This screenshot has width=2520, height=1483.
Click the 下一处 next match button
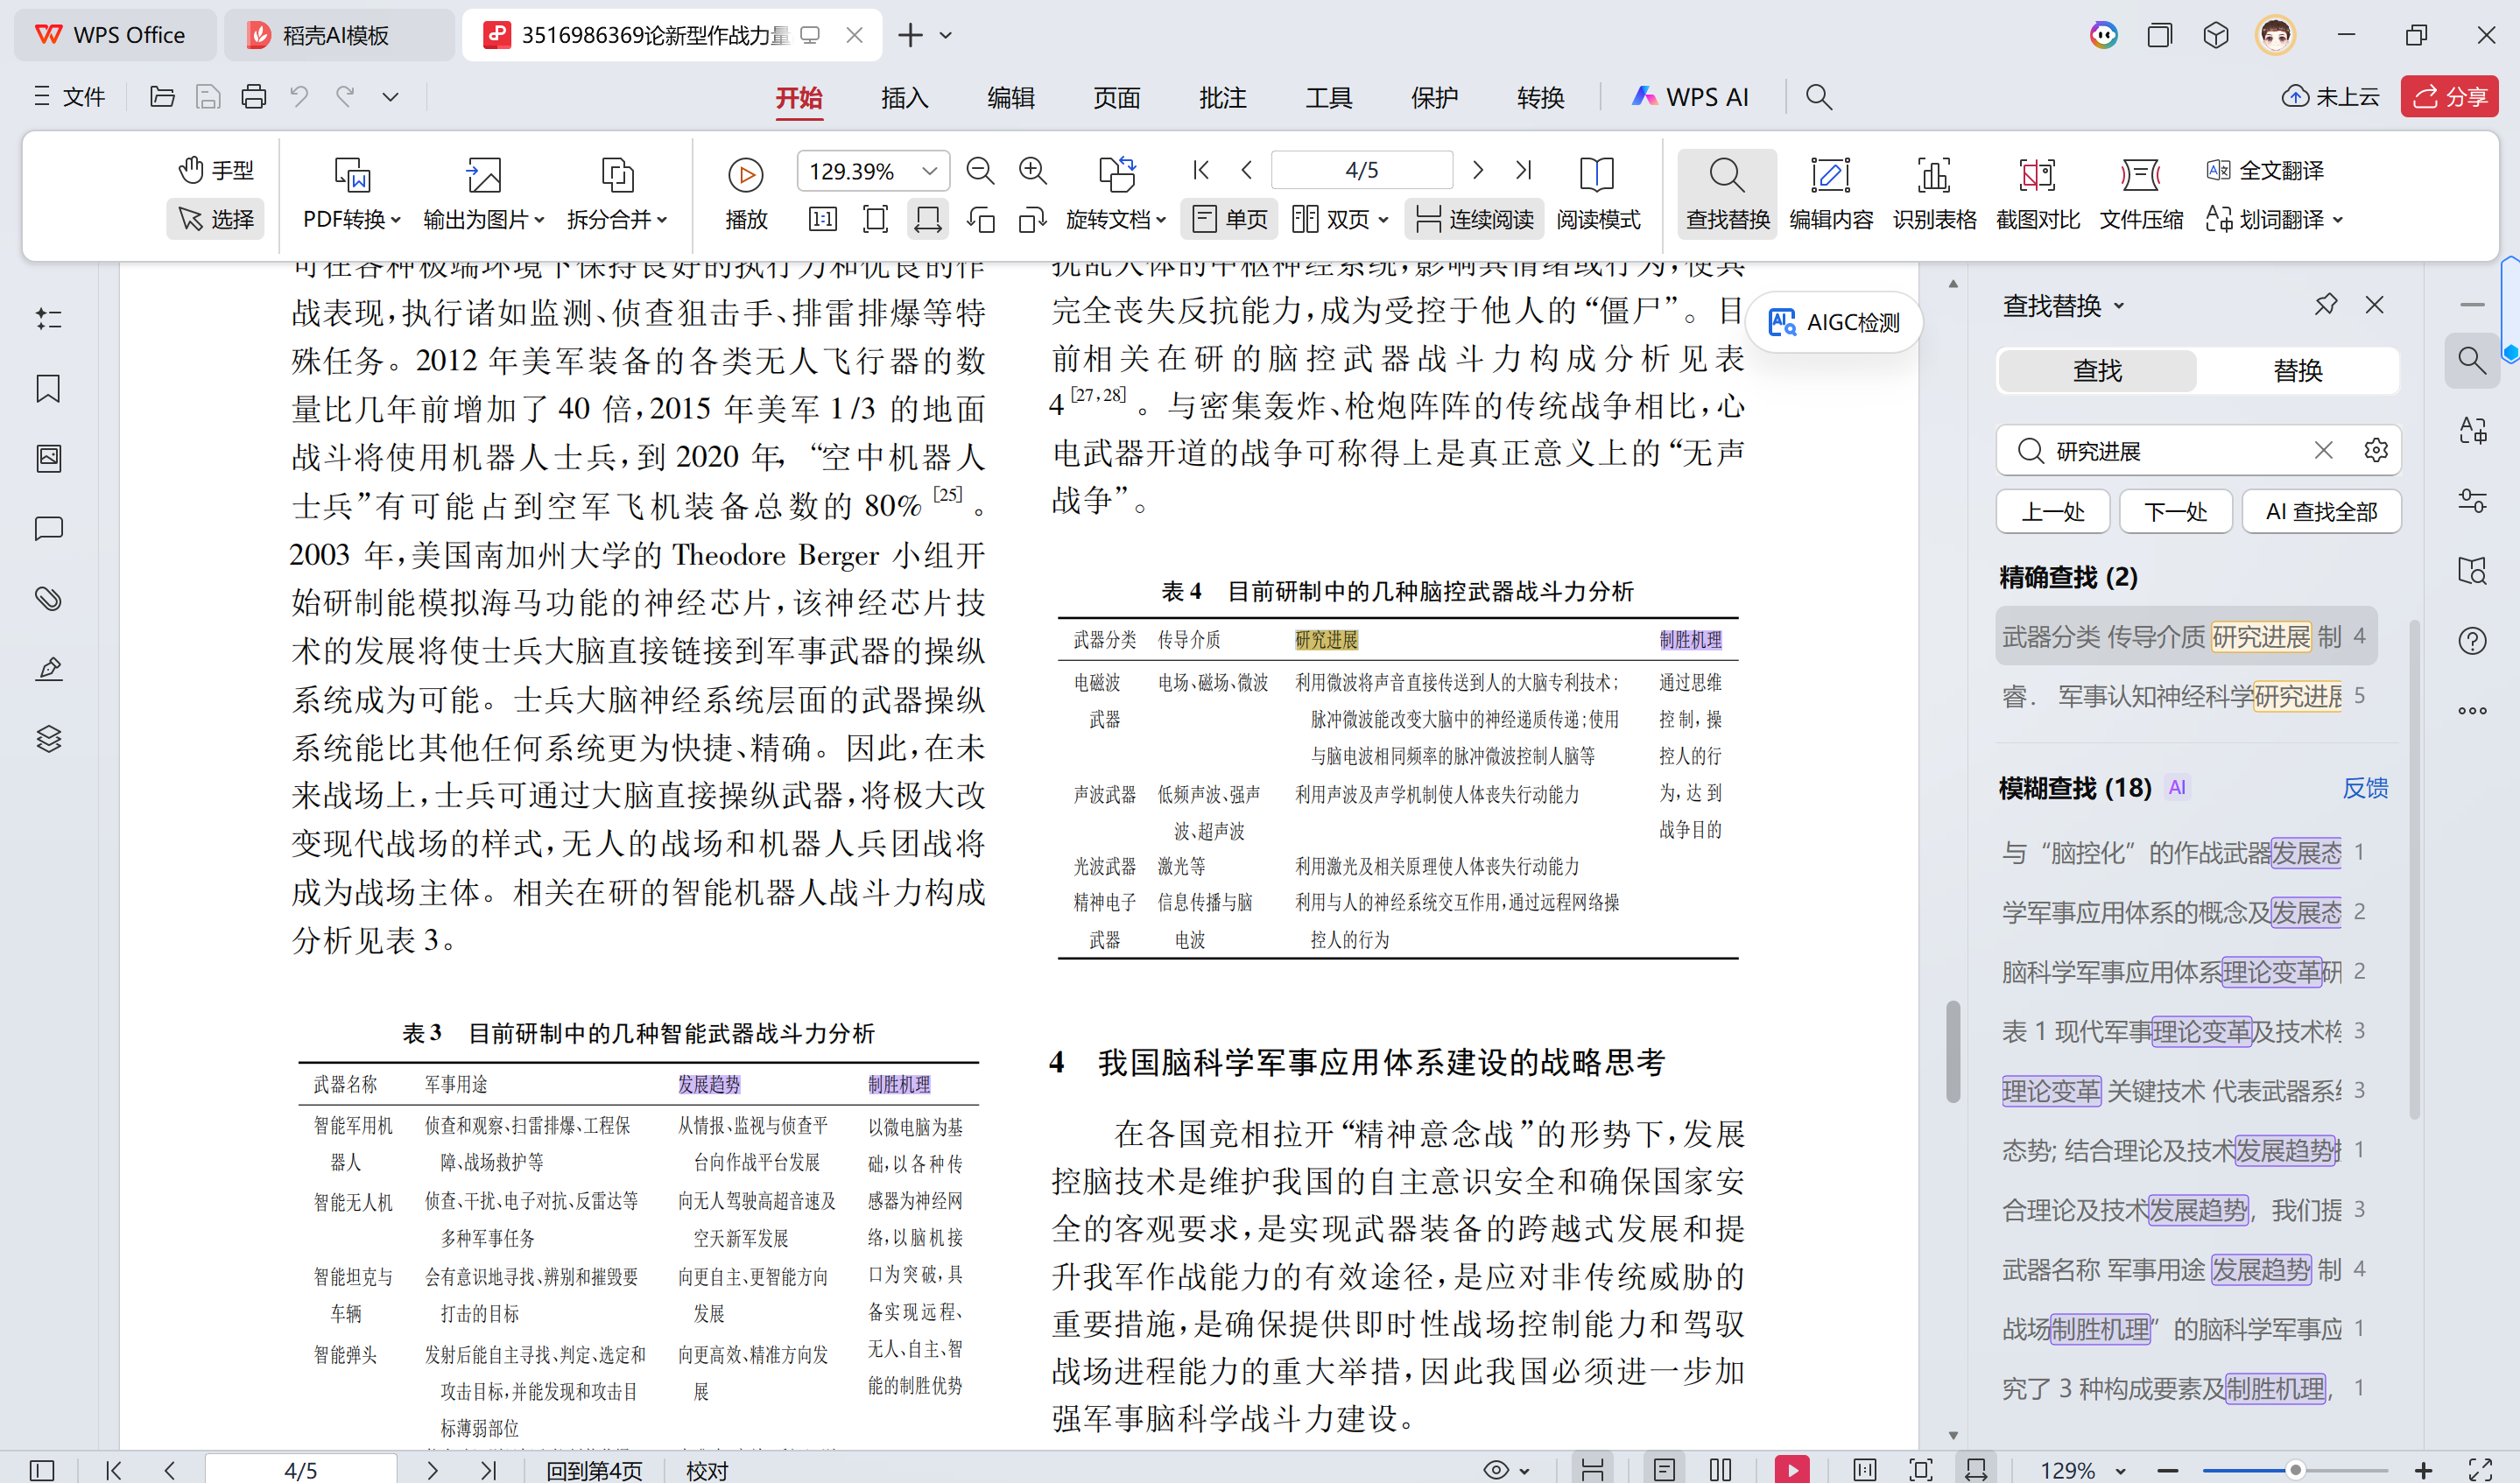tap(2175, 512)
